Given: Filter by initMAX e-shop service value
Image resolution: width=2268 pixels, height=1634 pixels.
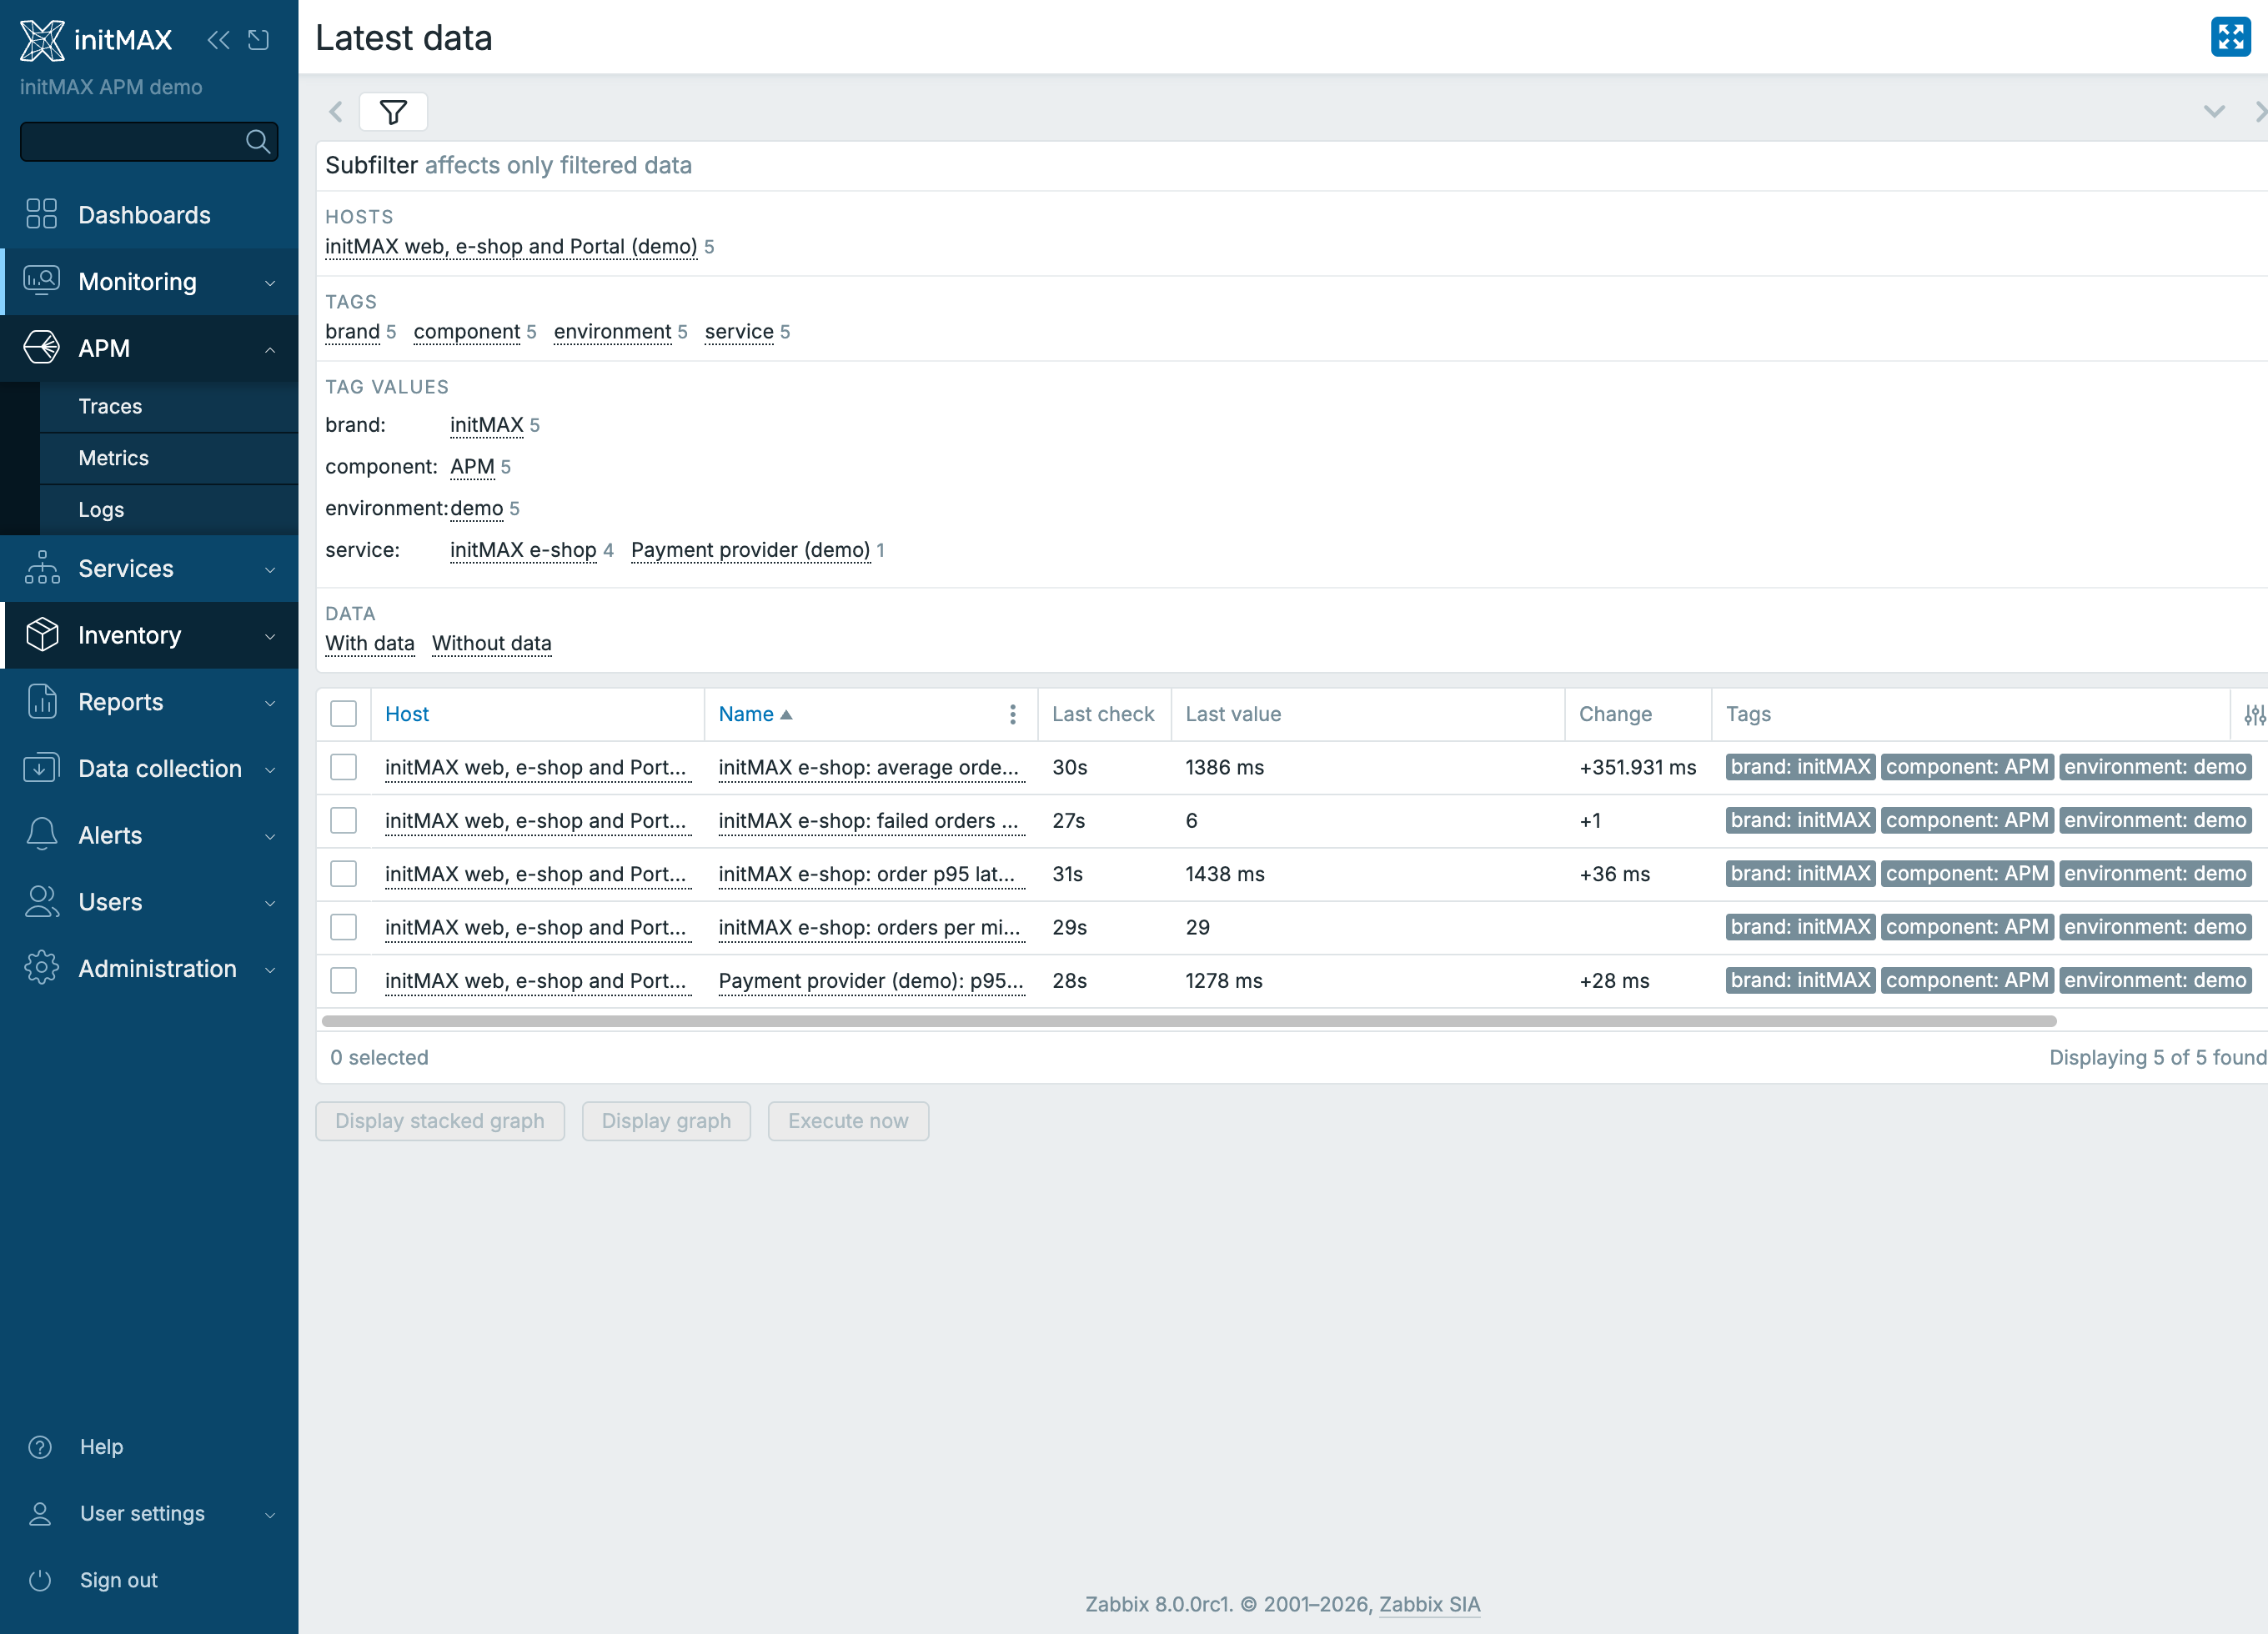Looking at the screenshot, I should pos(523,550).
